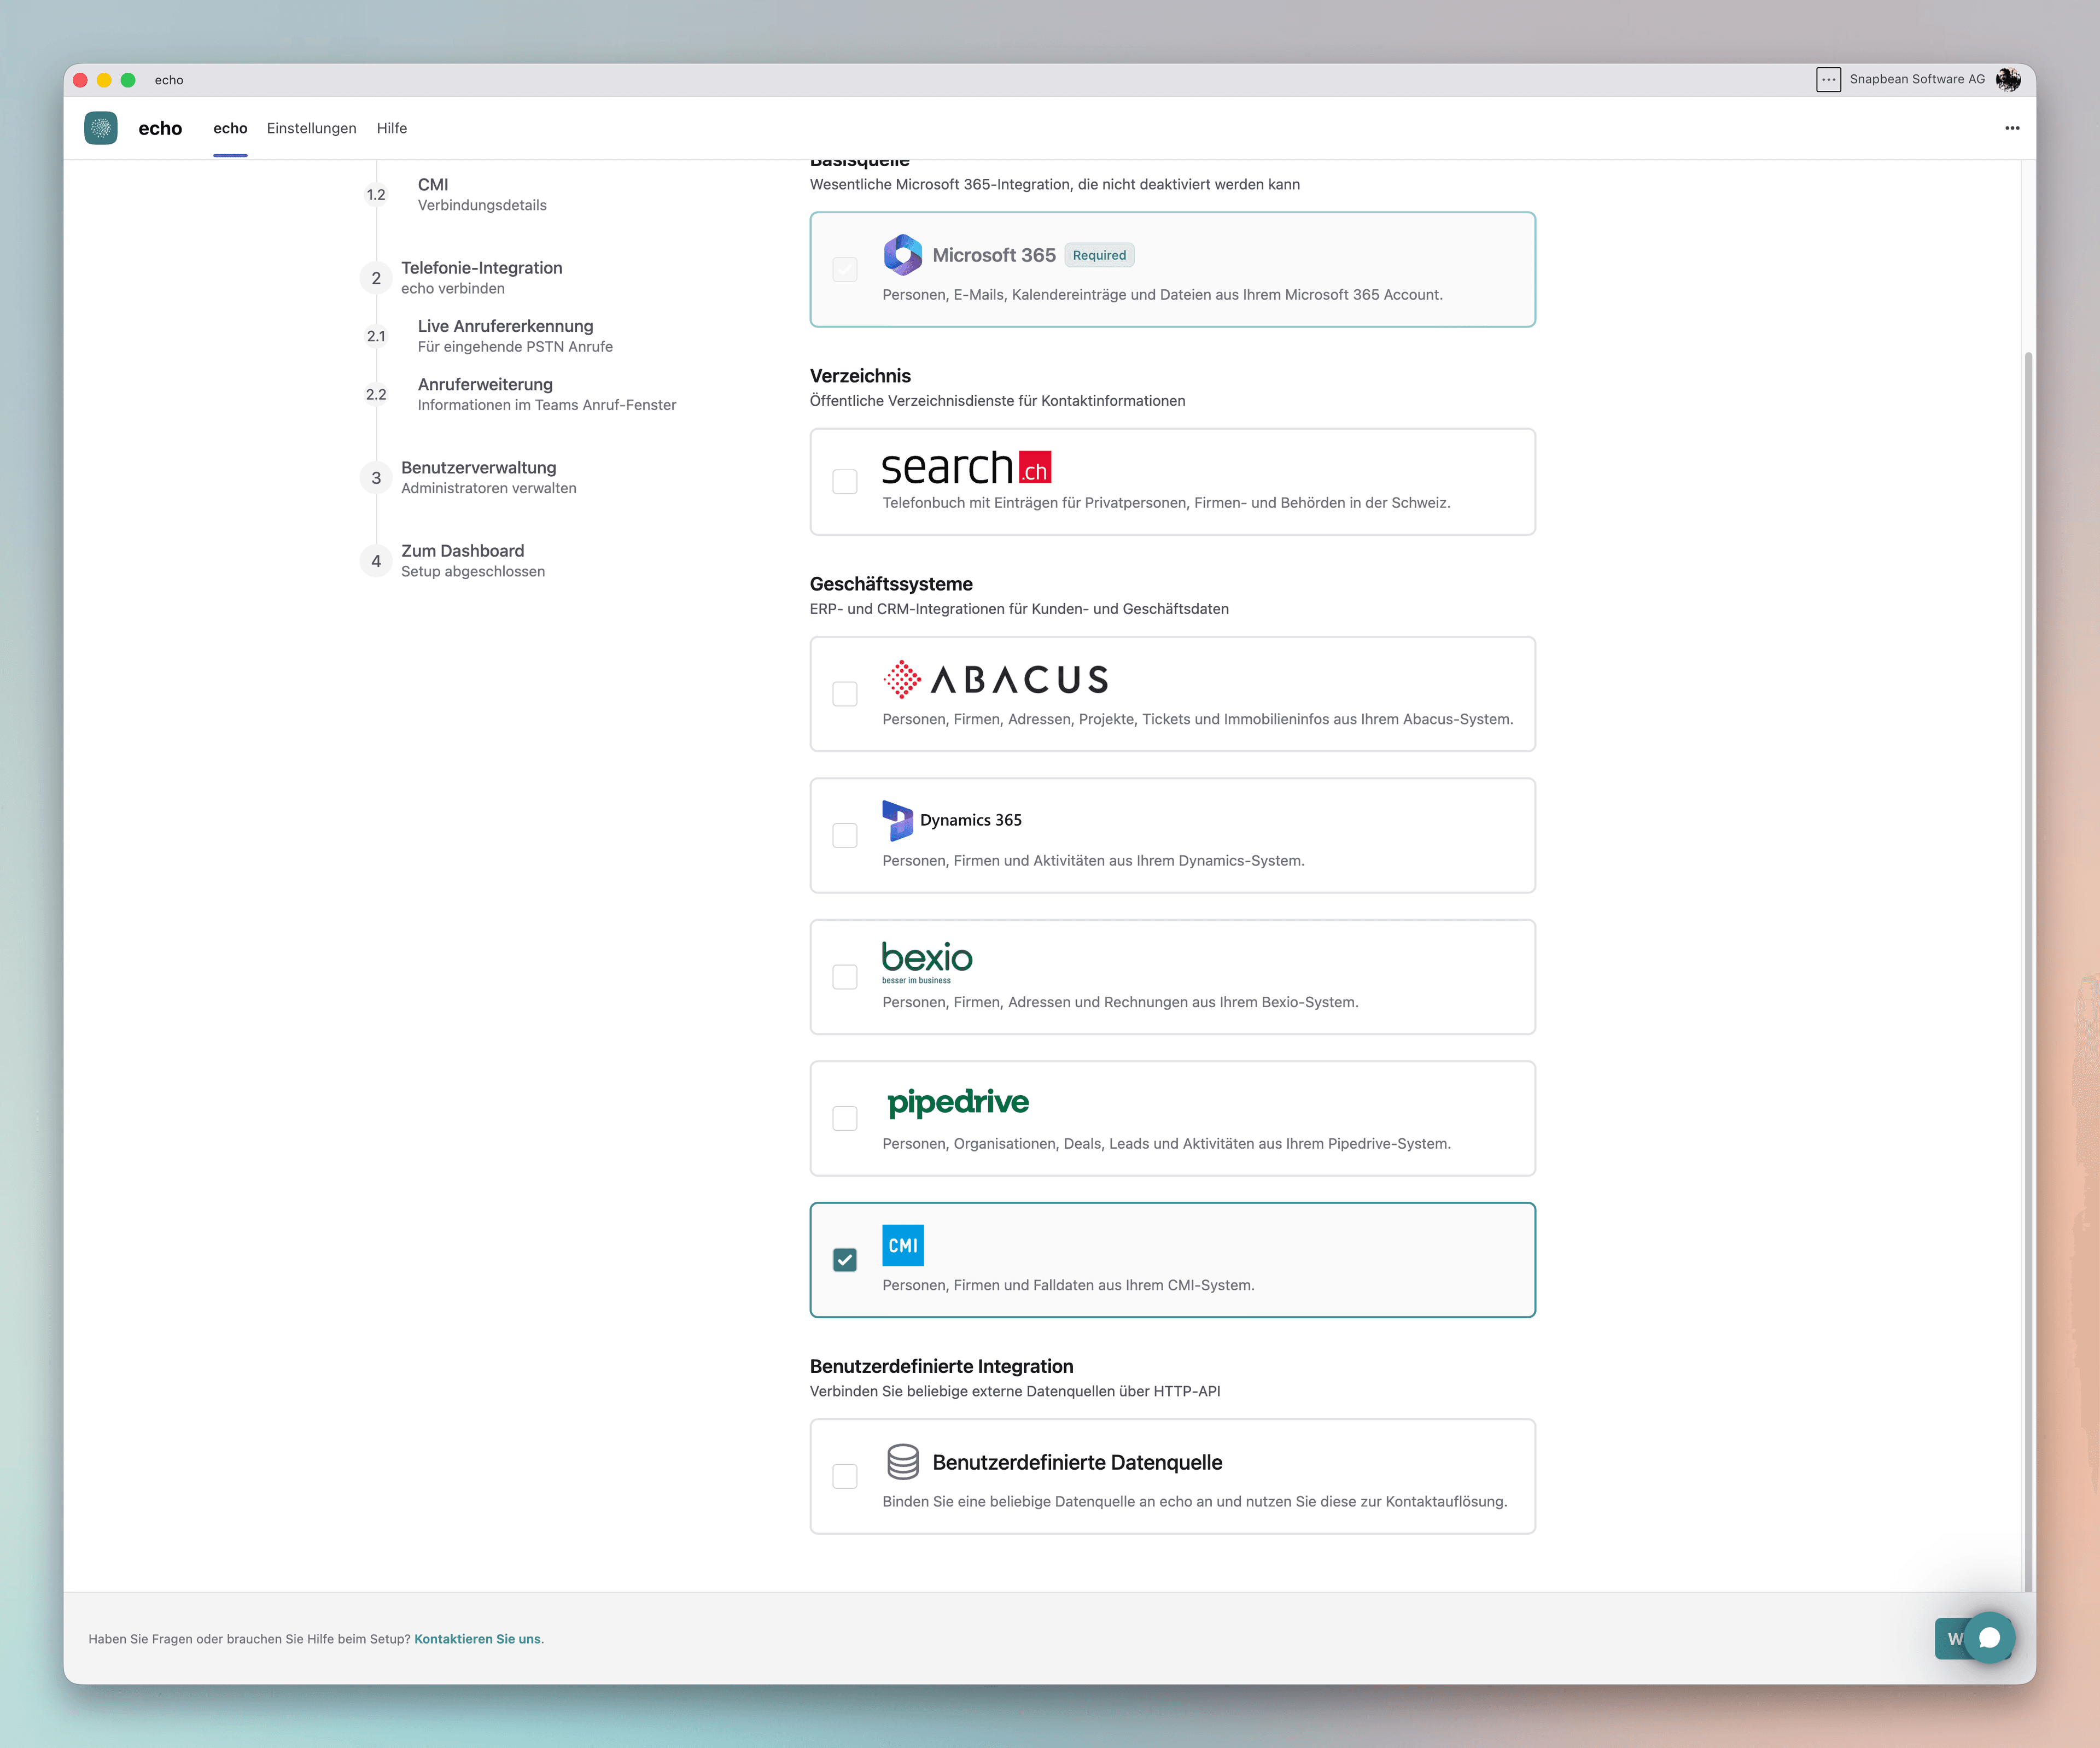Click the blue CMI logo
2100x1748 pixels.
click(903, 1245)
